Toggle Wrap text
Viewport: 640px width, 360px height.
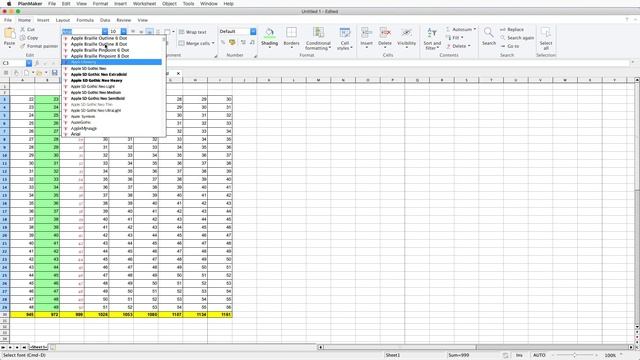[192, 32]
